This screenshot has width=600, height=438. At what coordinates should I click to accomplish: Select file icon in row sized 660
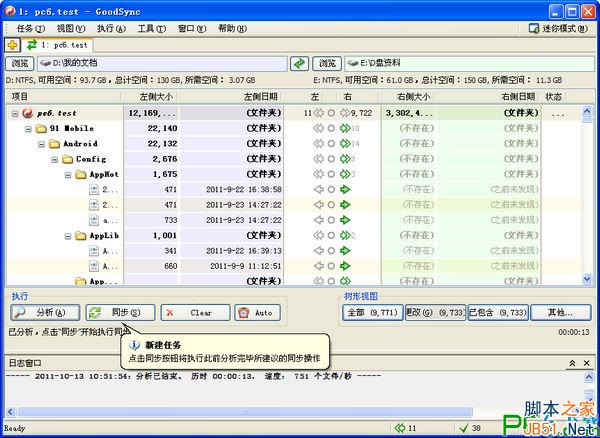pyautogui.click(x=94, y=266)
